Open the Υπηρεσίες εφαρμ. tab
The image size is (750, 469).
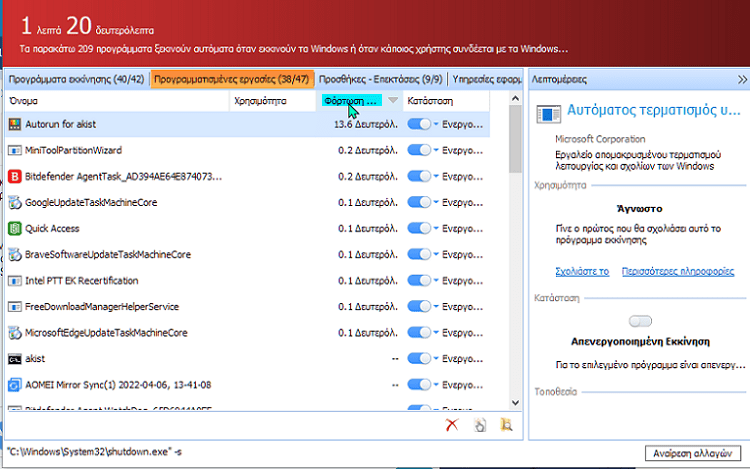coord(486,79)
